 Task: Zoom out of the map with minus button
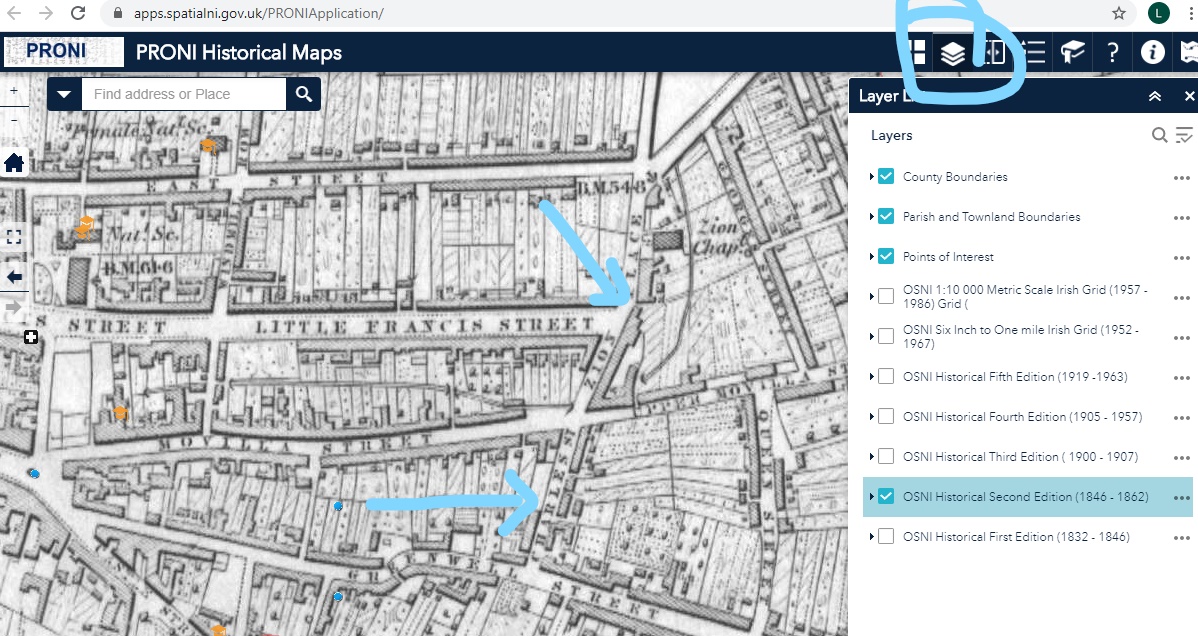14,120
